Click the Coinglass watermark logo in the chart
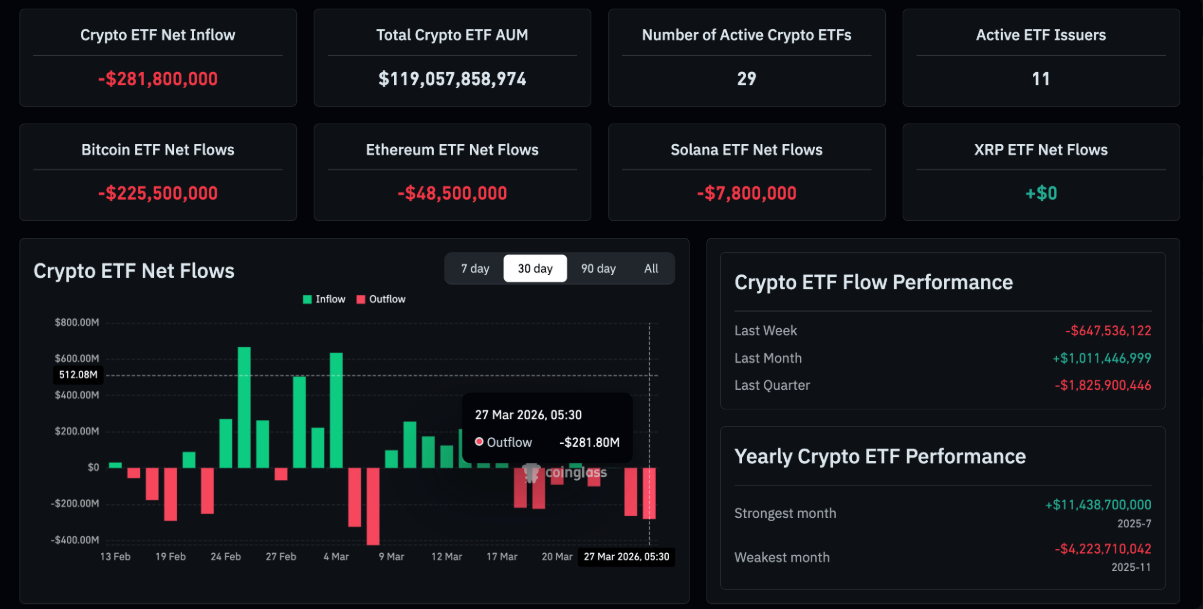Viewport: 1203px width, 609px height. click(x=531, y=474)
